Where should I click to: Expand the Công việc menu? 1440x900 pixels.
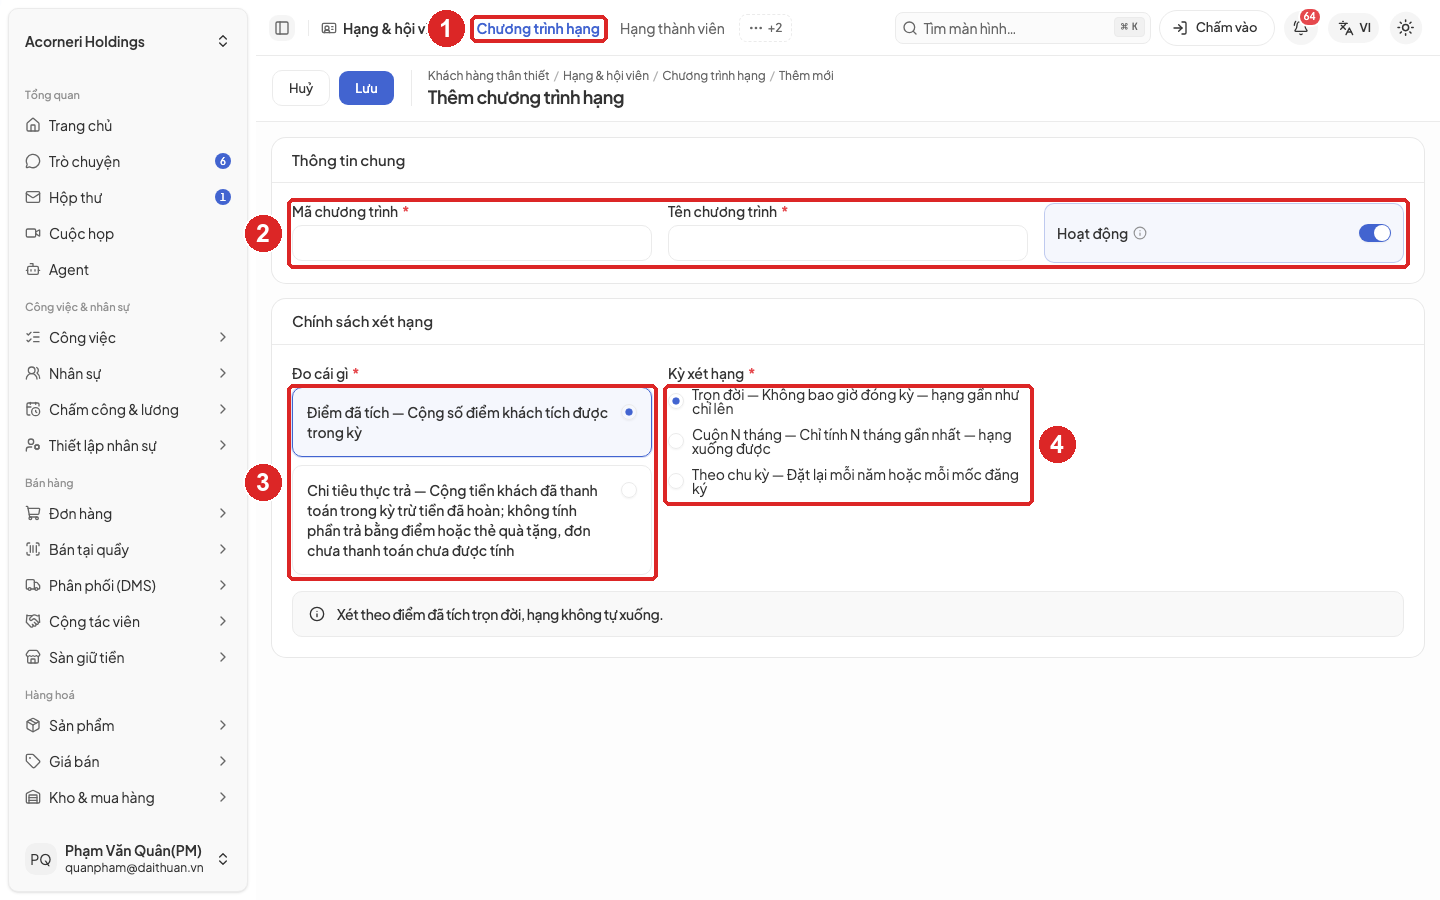point(128,338)
